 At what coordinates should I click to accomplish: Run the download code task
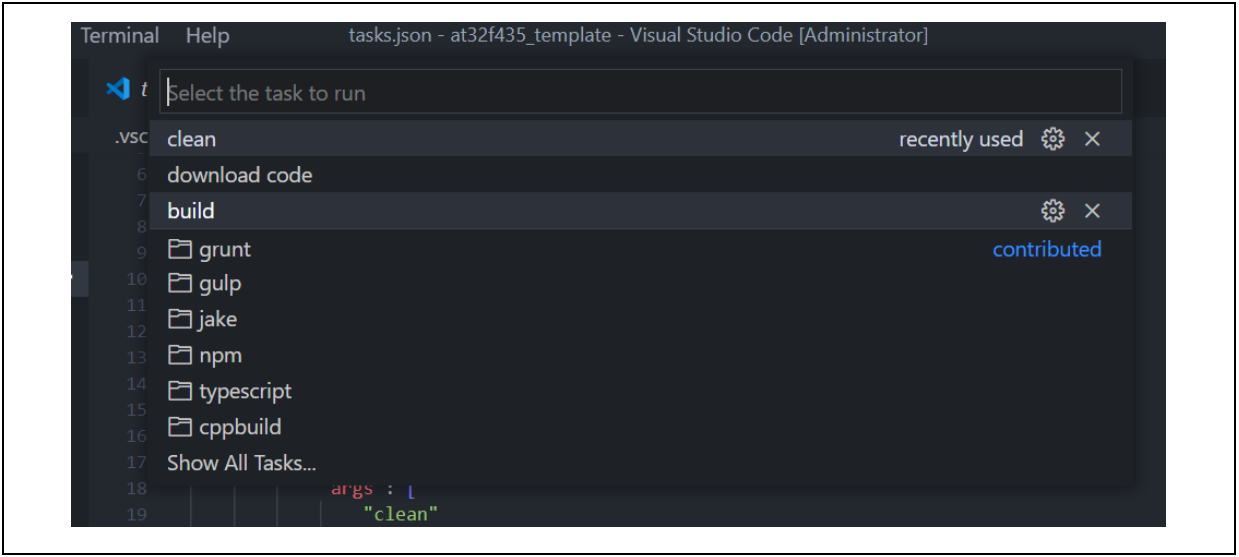click(240, 175)
